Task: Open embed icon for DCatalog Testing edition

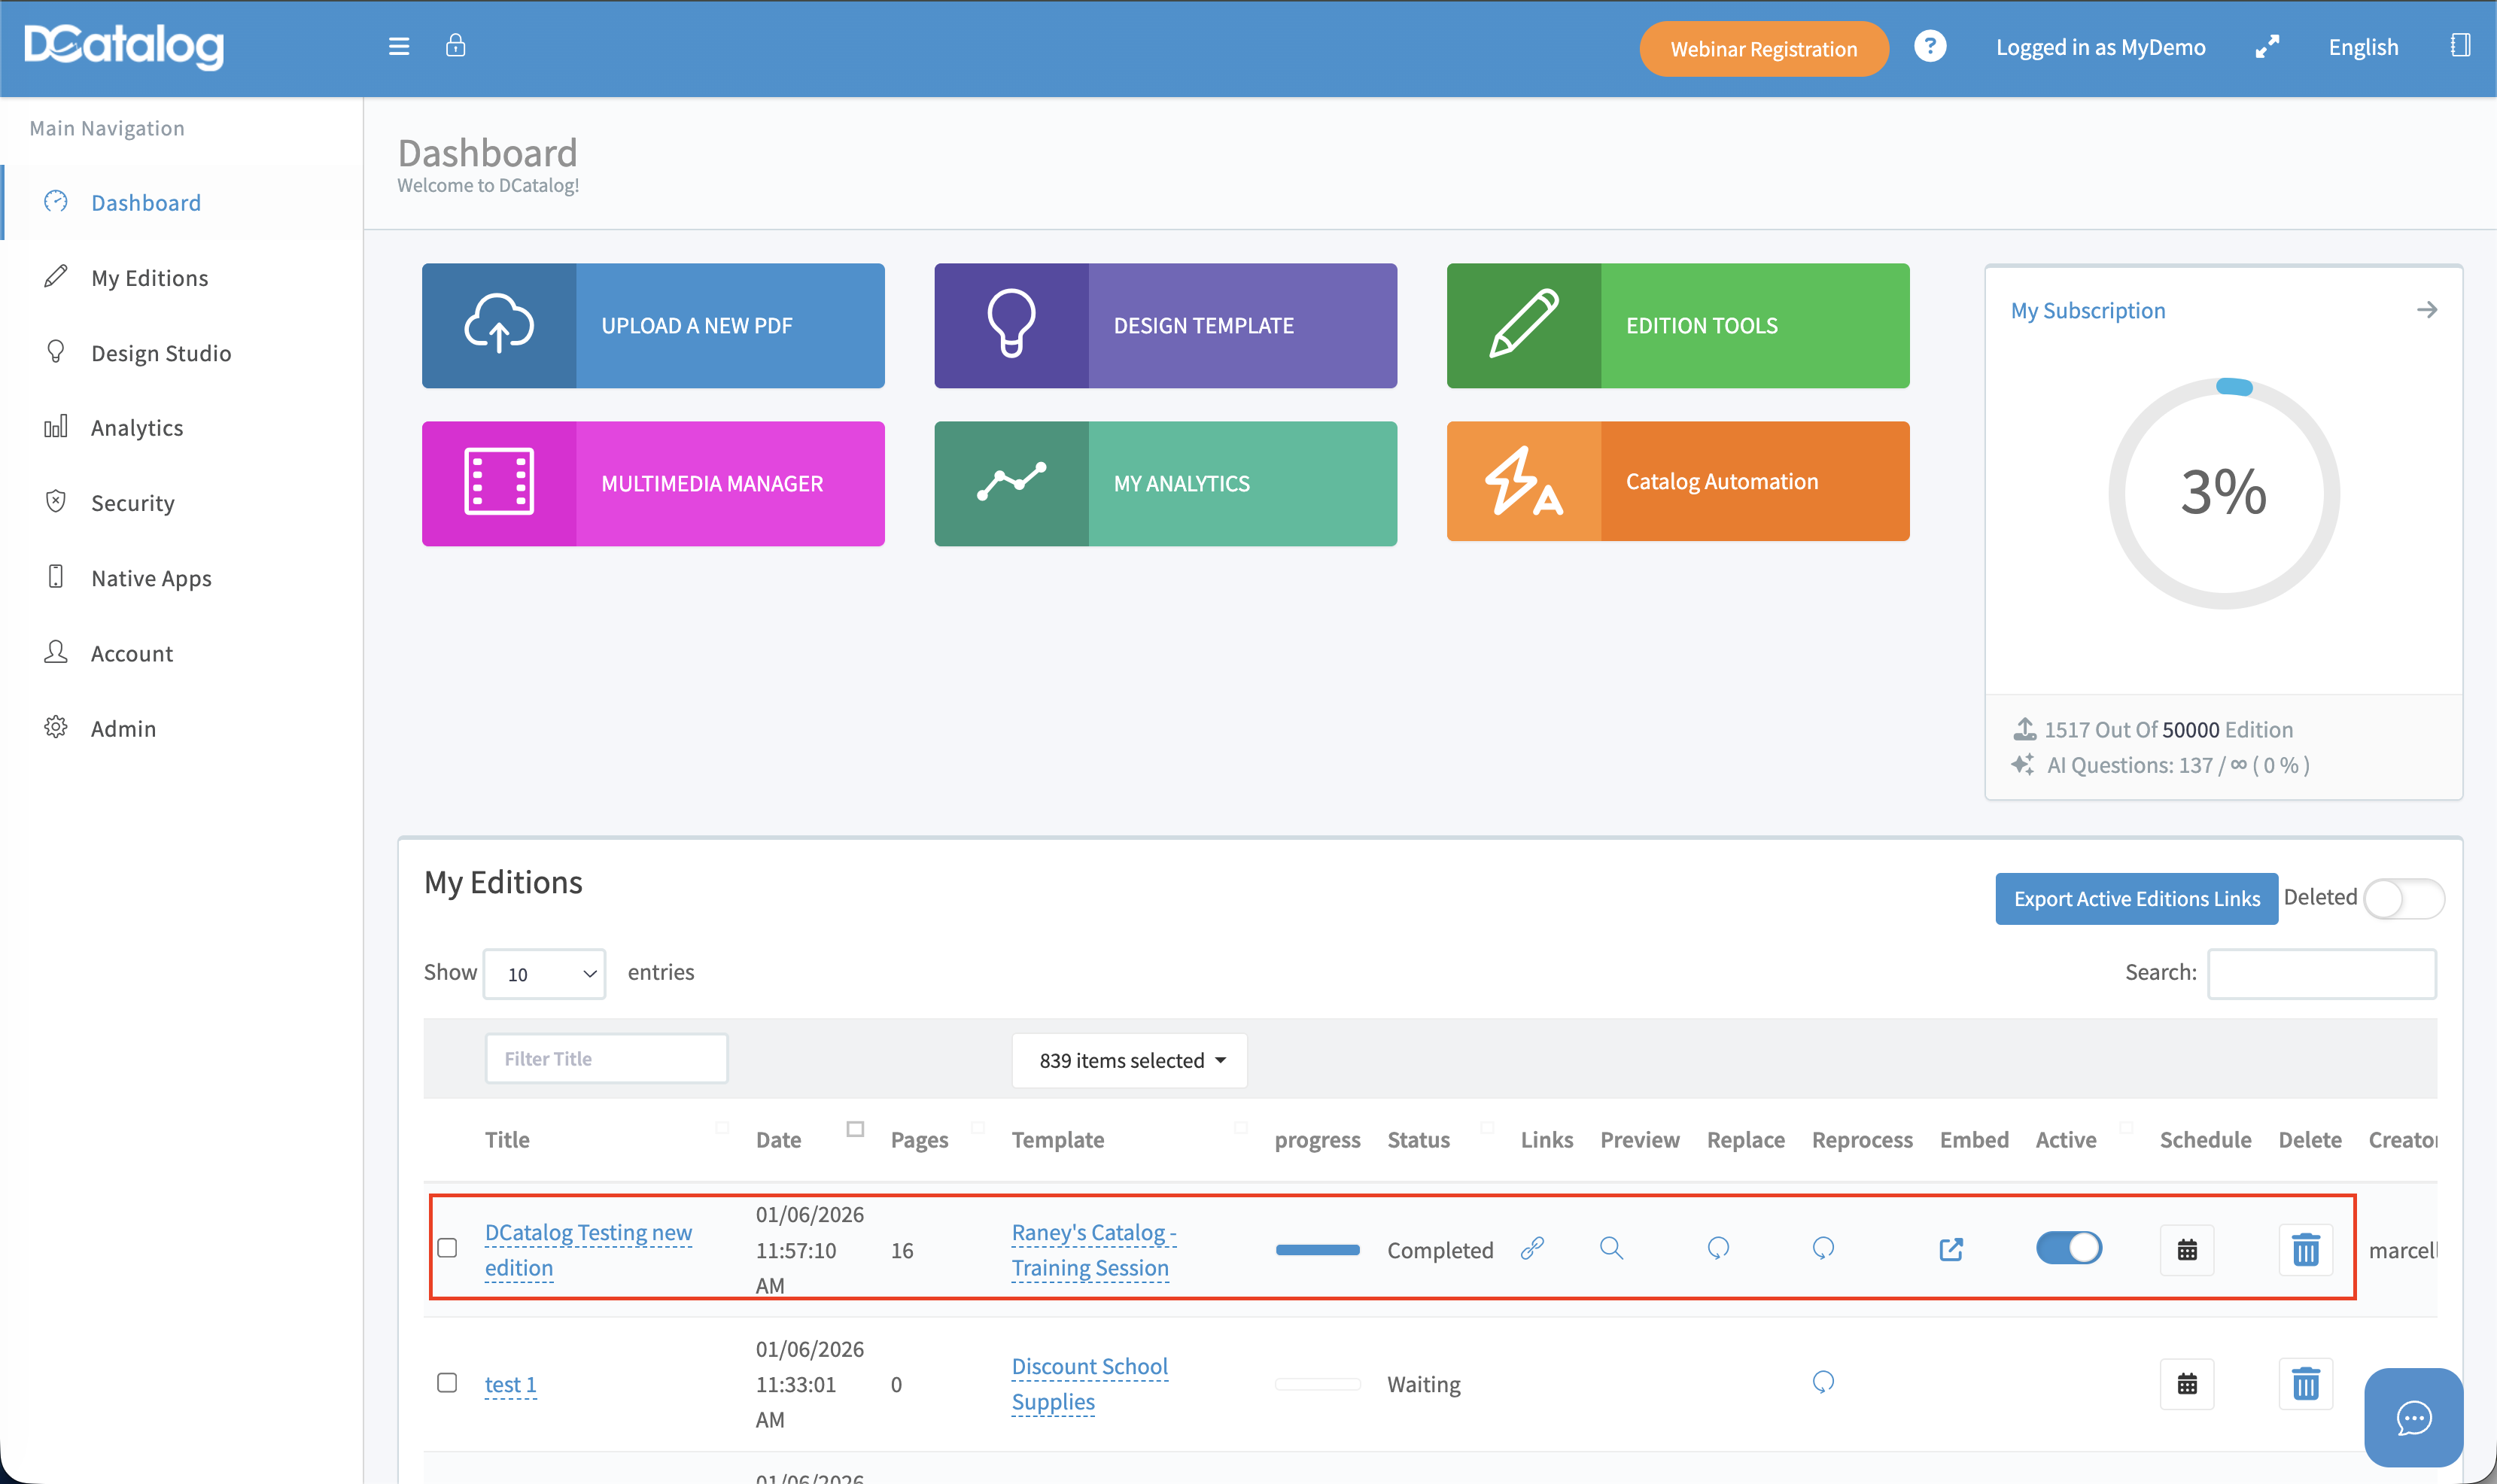Action: point(1950,1249)
